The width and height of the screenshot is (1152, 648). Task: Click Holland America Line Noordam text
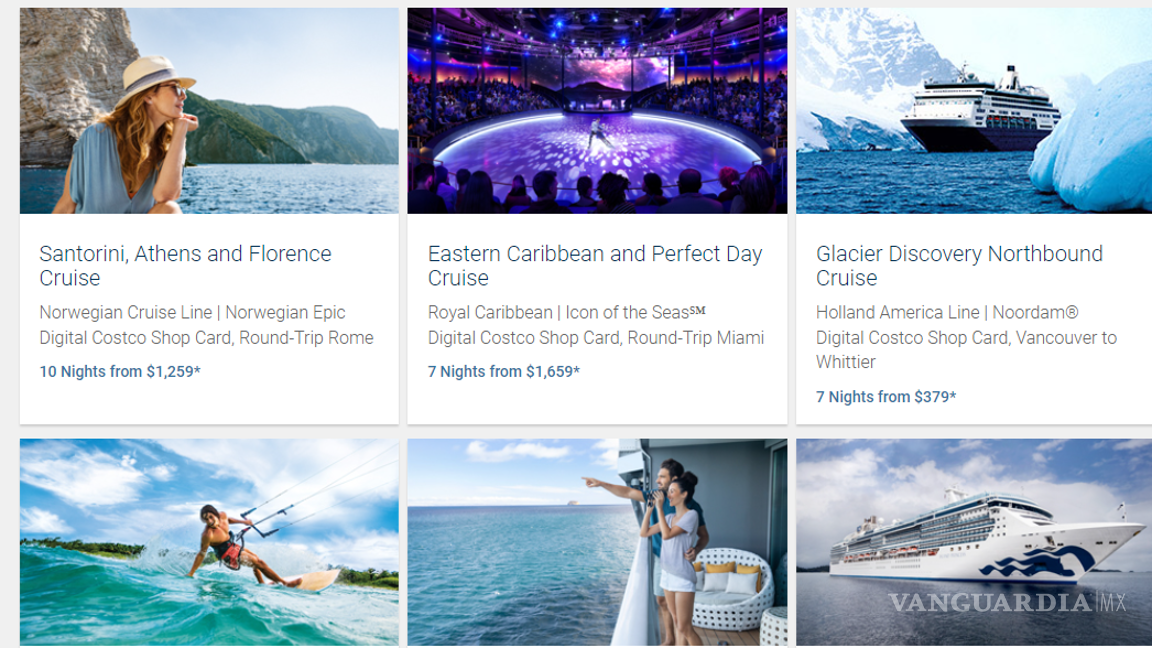click(x=947, y=313)
